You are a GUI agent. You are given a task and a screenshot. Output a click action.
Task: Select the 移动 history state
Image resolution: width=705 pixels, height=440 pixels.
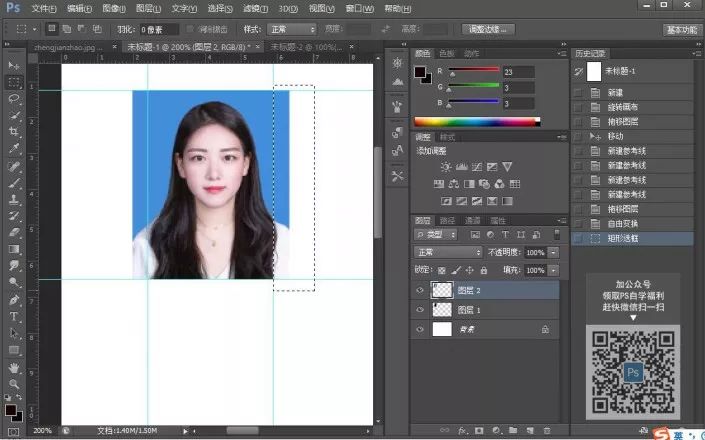632,136
